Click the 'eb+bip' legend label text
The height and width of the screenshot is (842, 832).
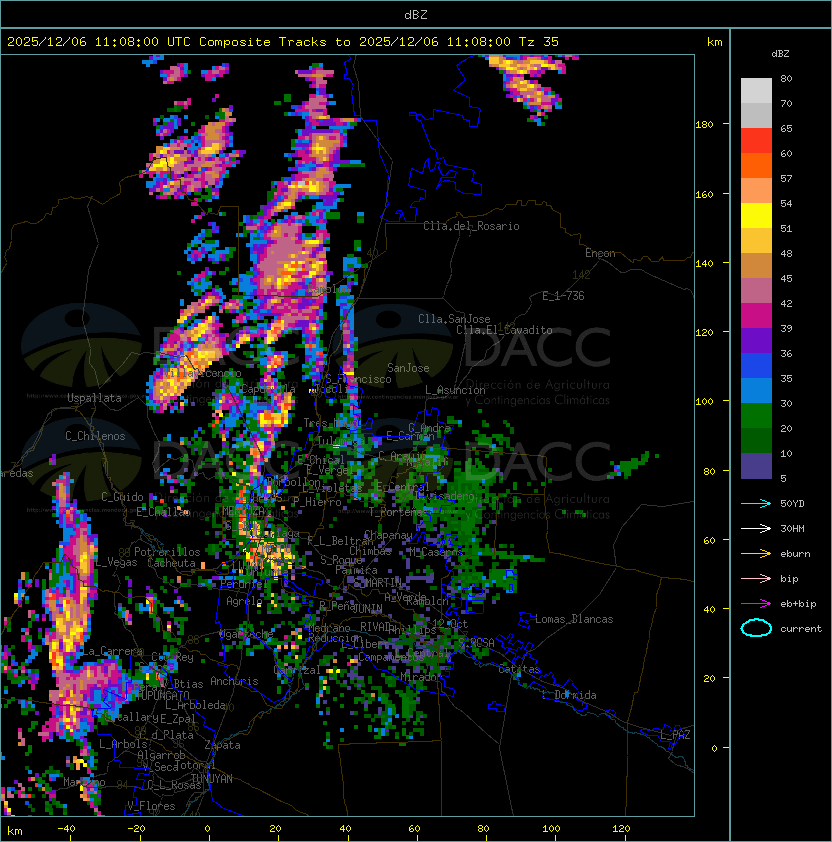798,604
